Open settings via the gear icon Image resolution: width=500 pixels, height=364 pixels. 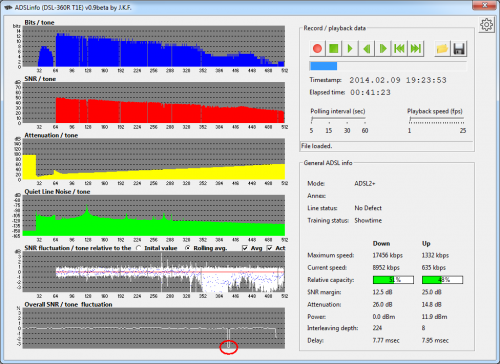(486, 25)
